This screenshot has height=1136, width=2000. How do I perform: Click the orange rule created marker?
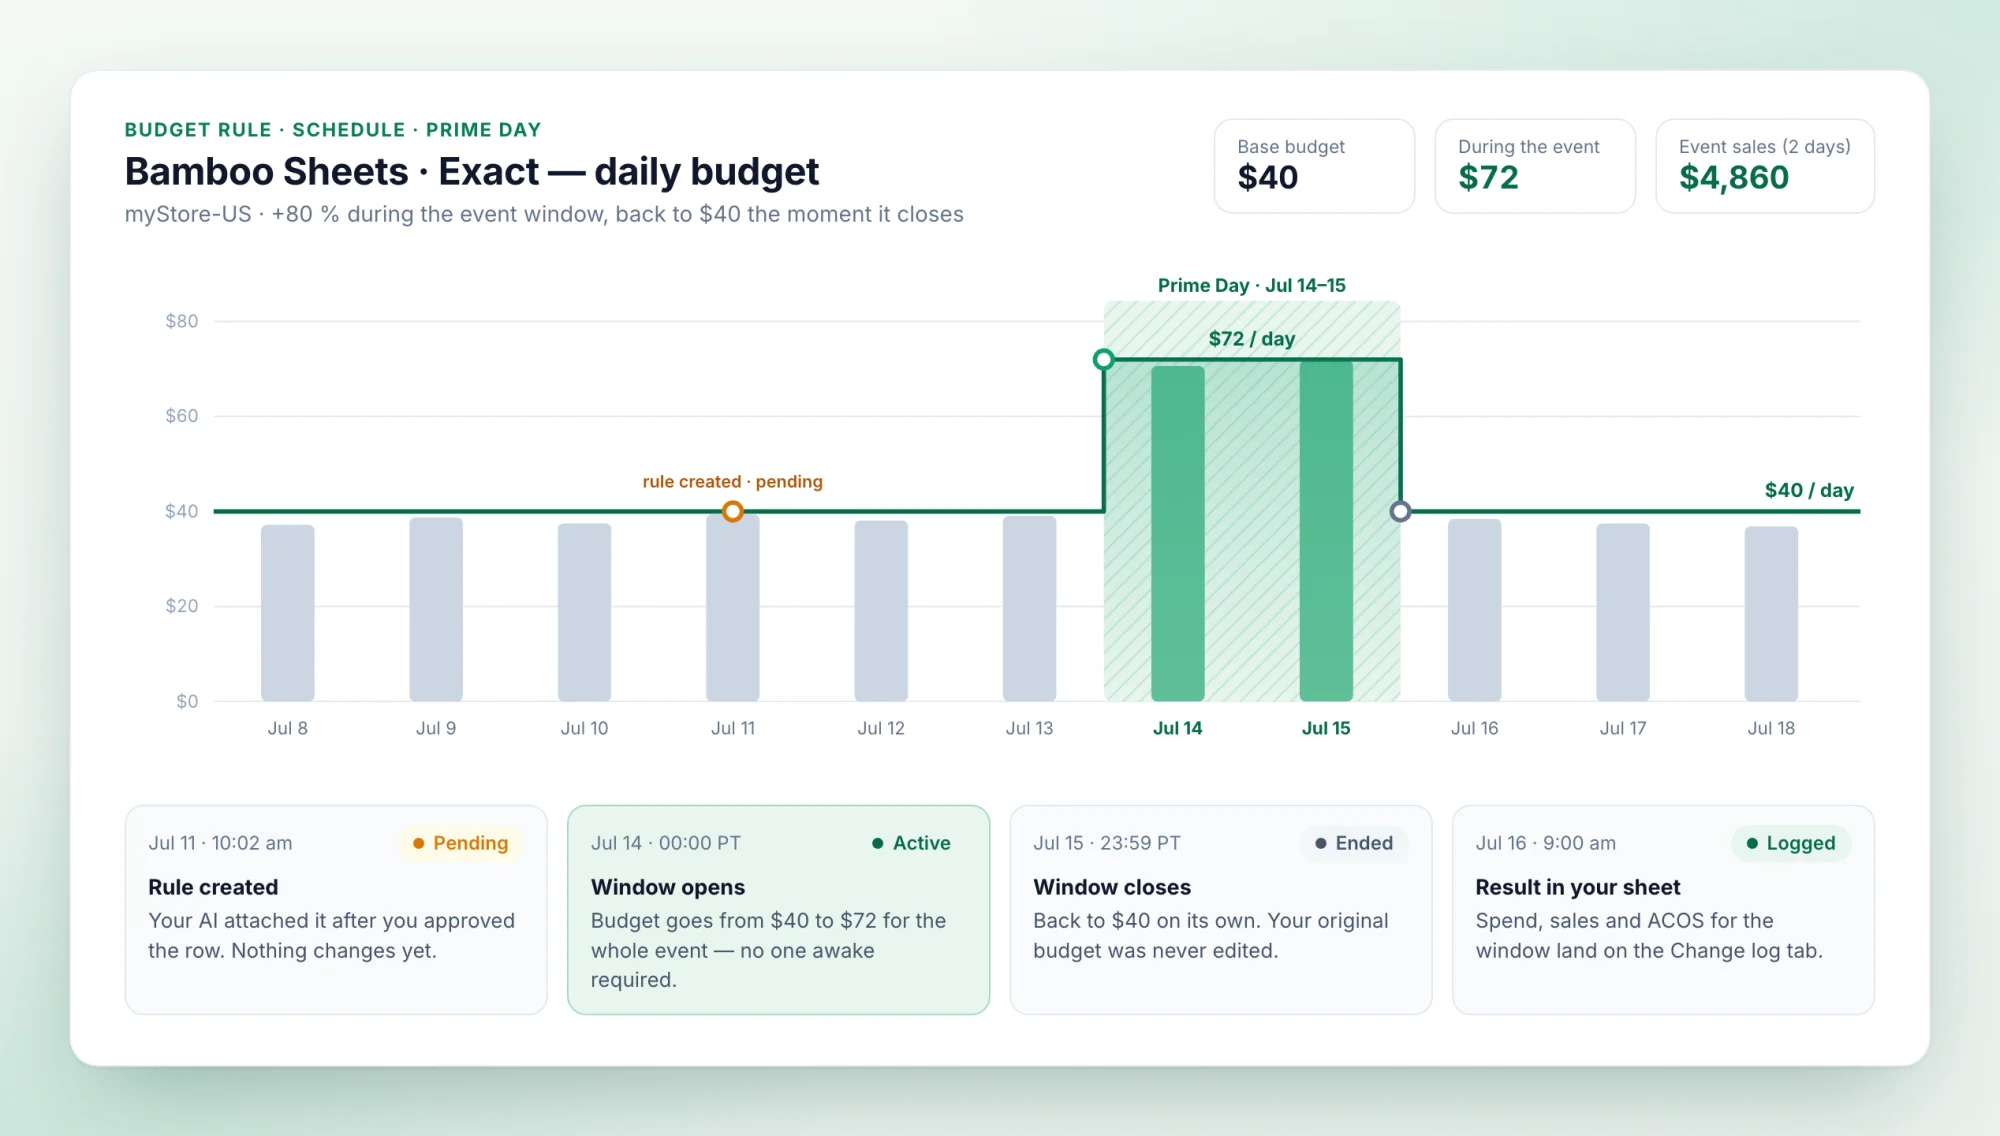733,512
